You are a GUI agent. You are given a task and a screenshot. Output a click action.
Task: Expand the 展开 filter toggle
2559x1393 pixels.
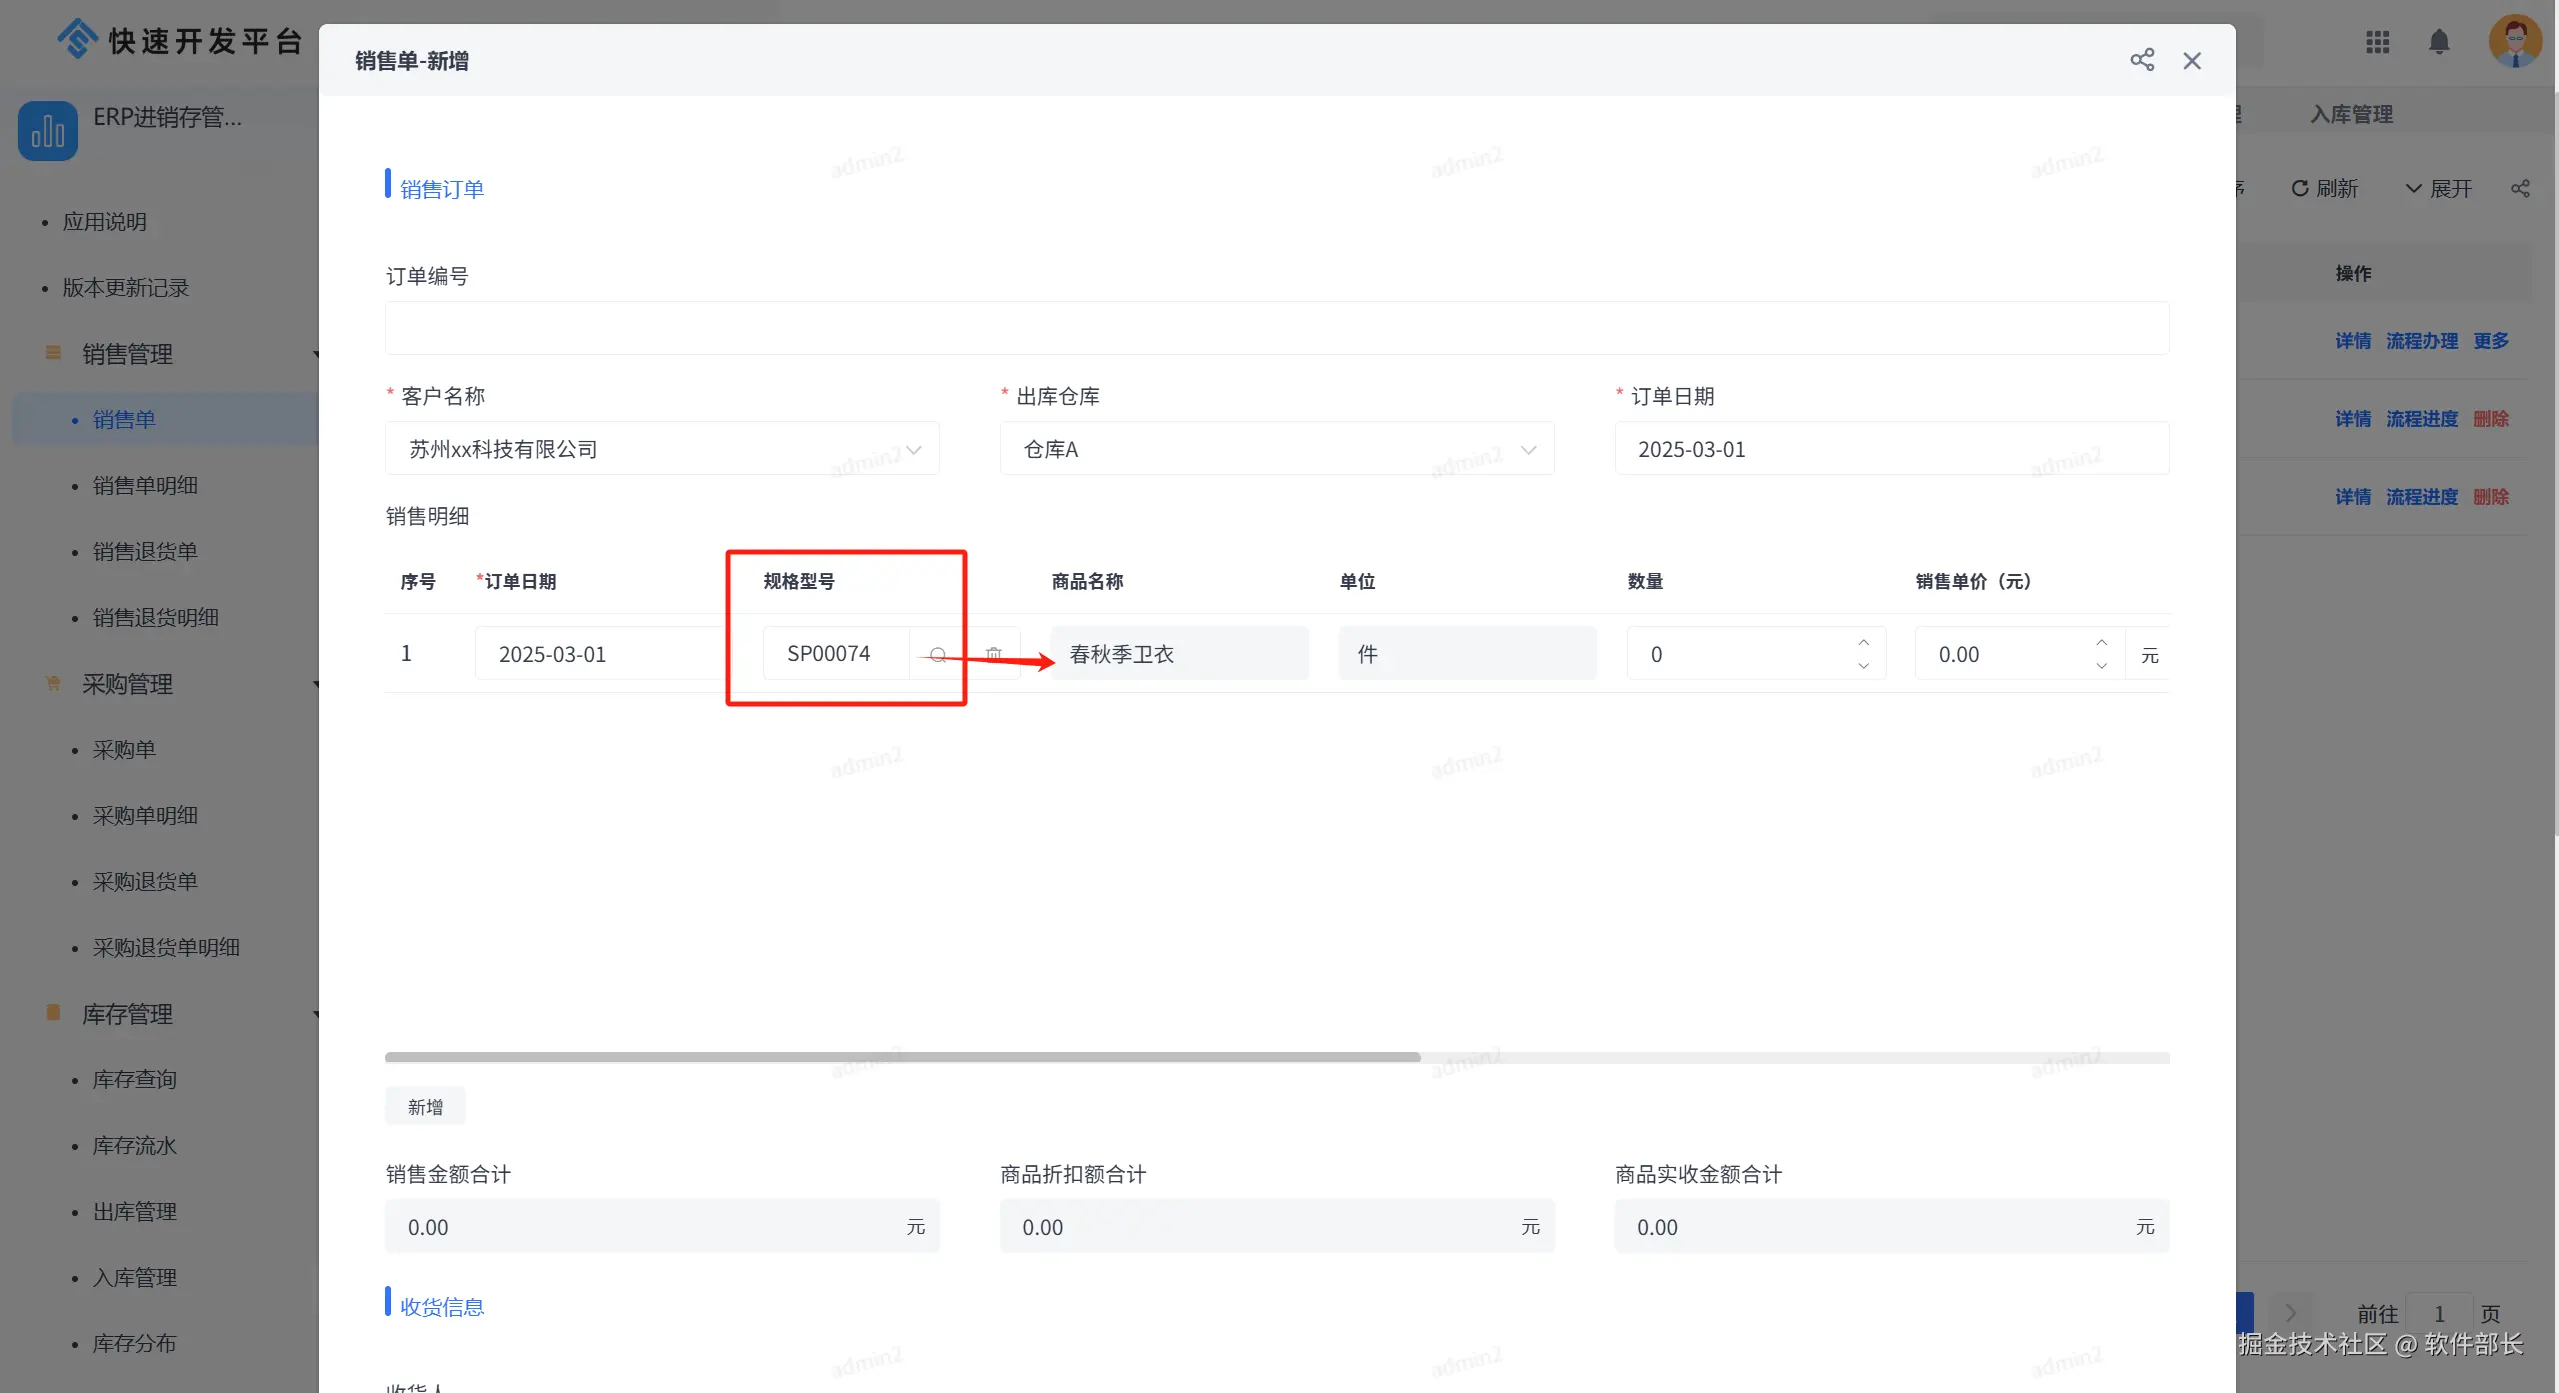[x=2438, y=189]
